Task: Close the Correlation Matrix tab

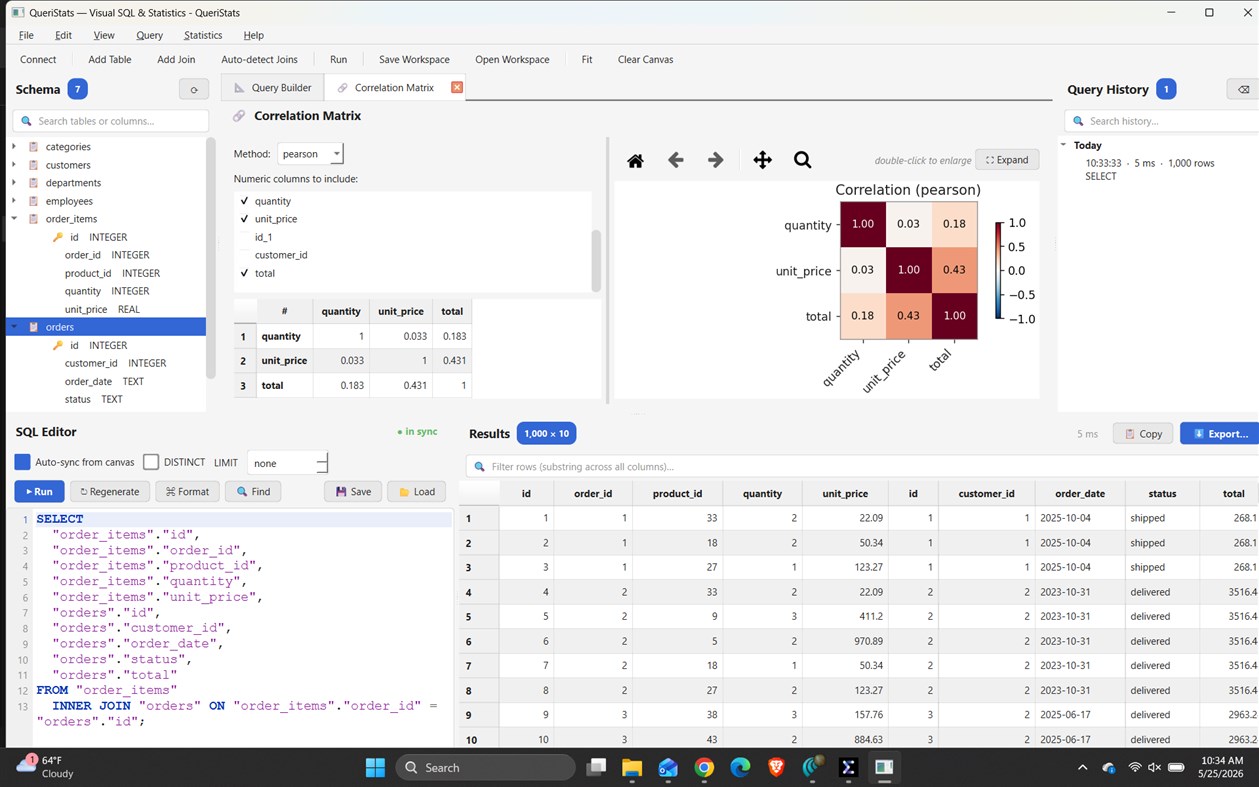Action: [x=457, y=87]
